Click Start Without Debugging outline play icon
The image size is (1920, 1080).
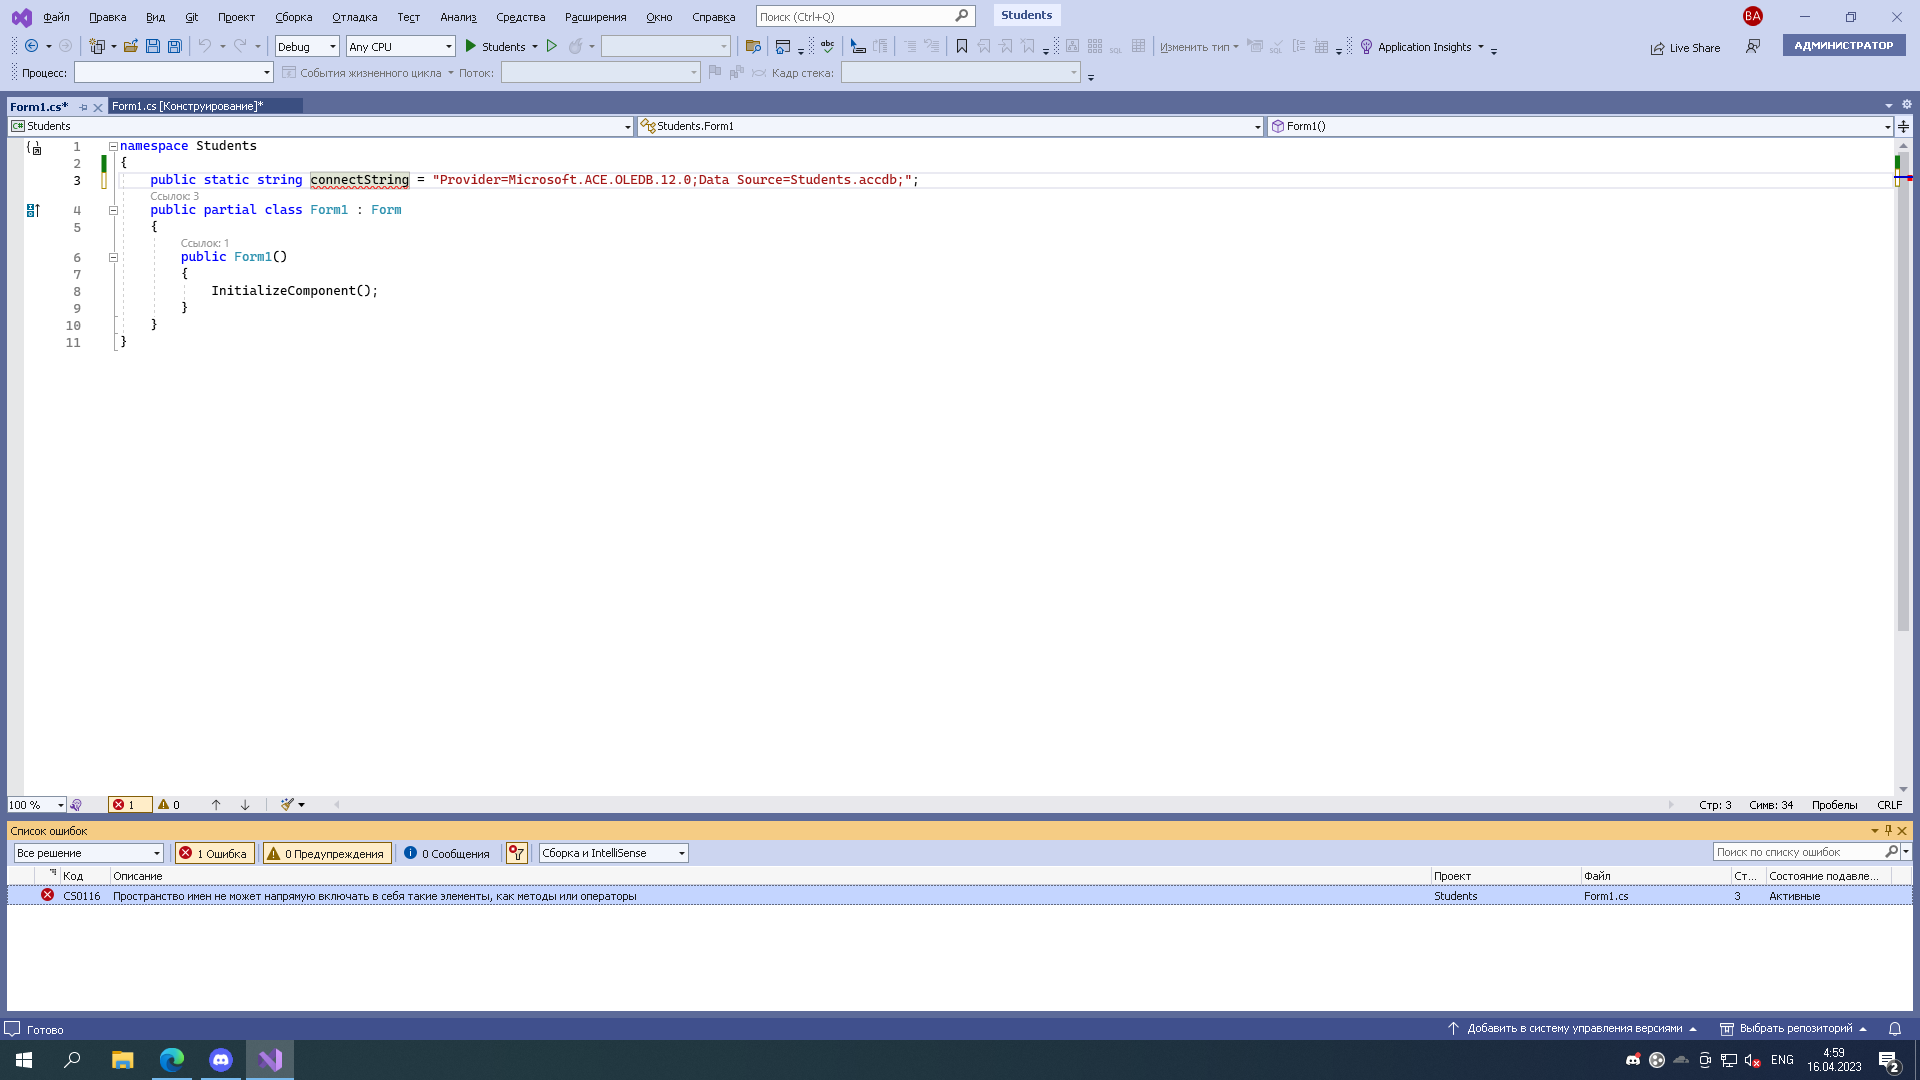click(551, 46)
